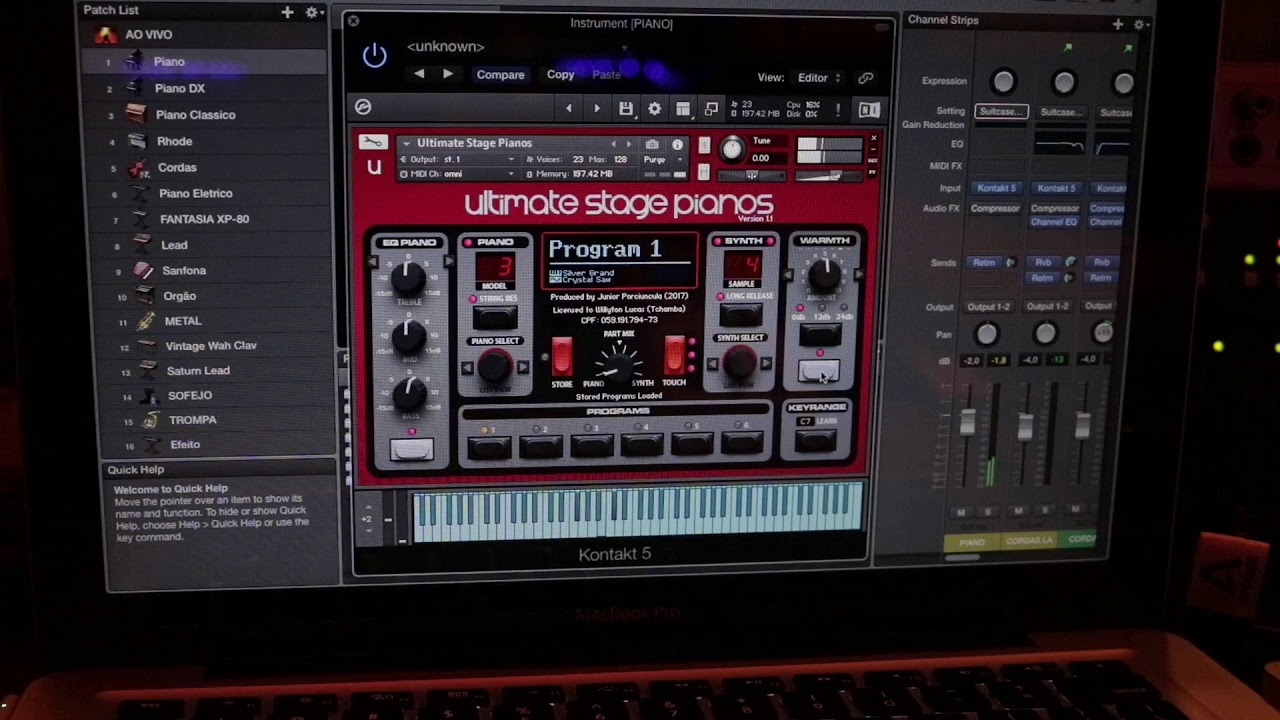Toggle the plug-in power bypass button
1280x720 pixels.
(x=374, y=56)
